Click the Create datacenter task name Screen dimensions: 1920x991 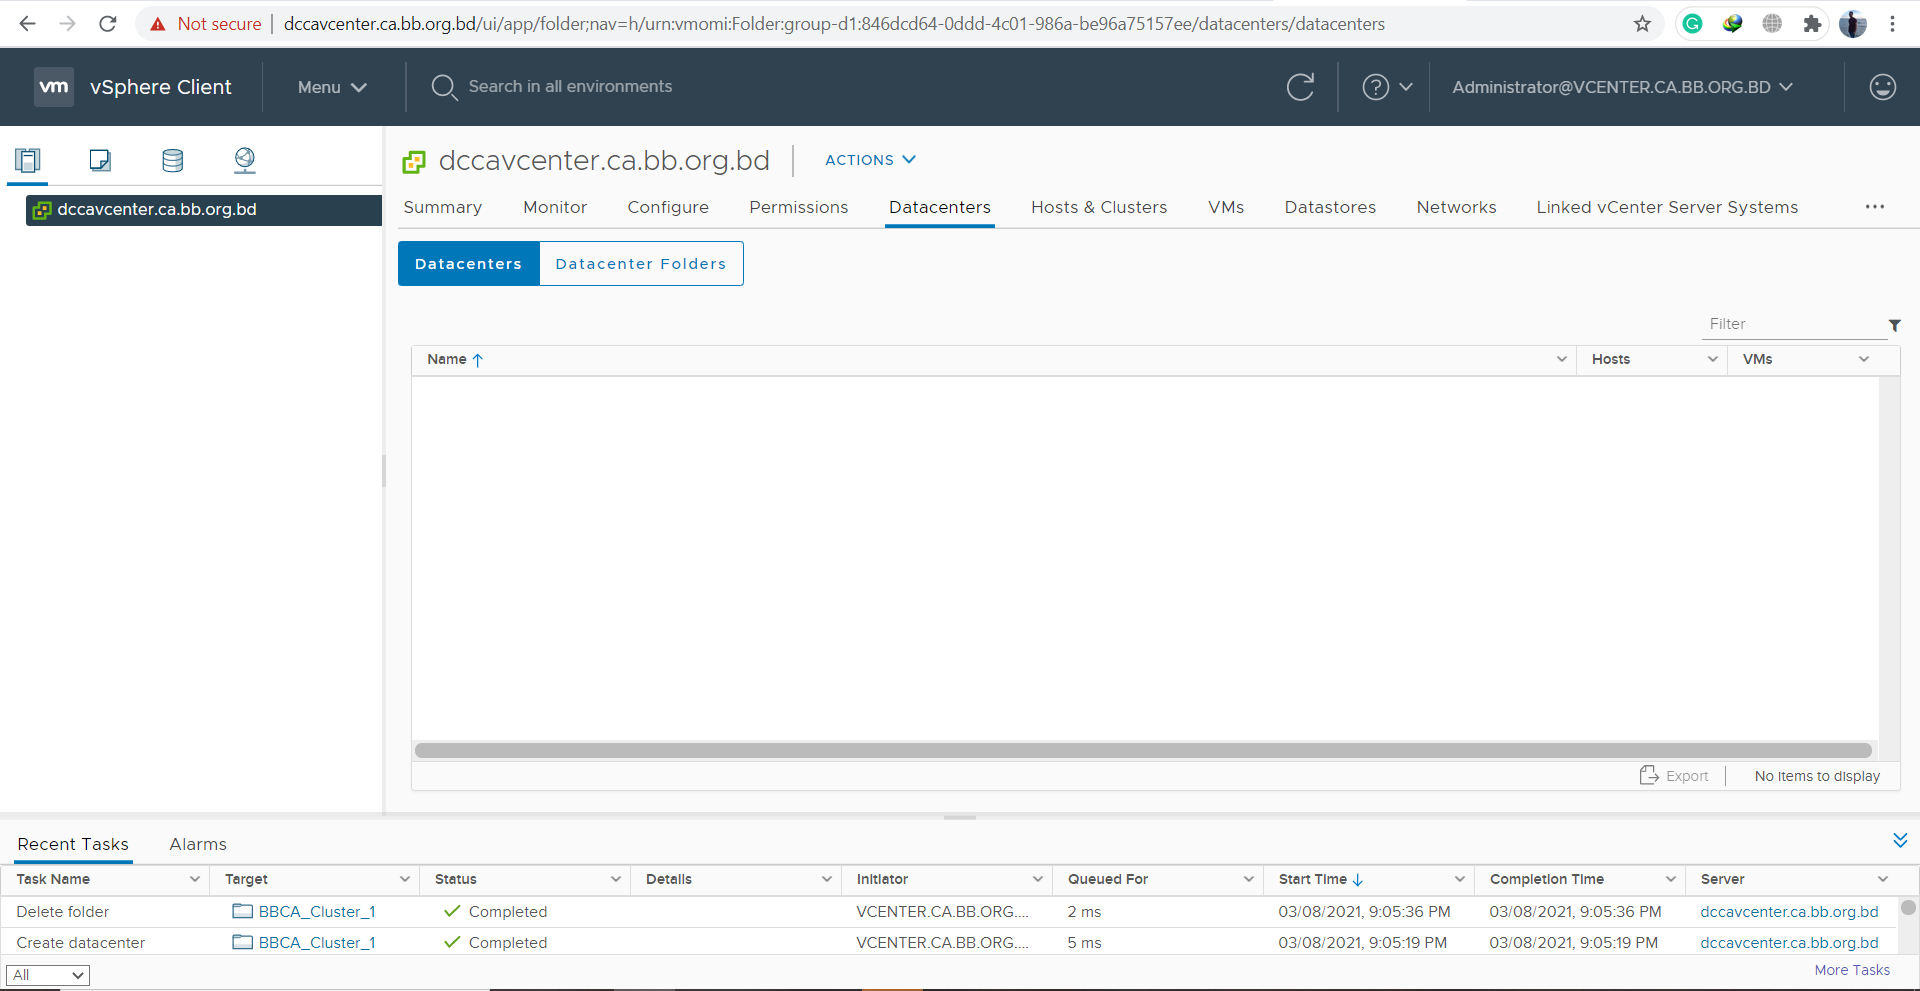pyautogui.click(x=81, y=942)
